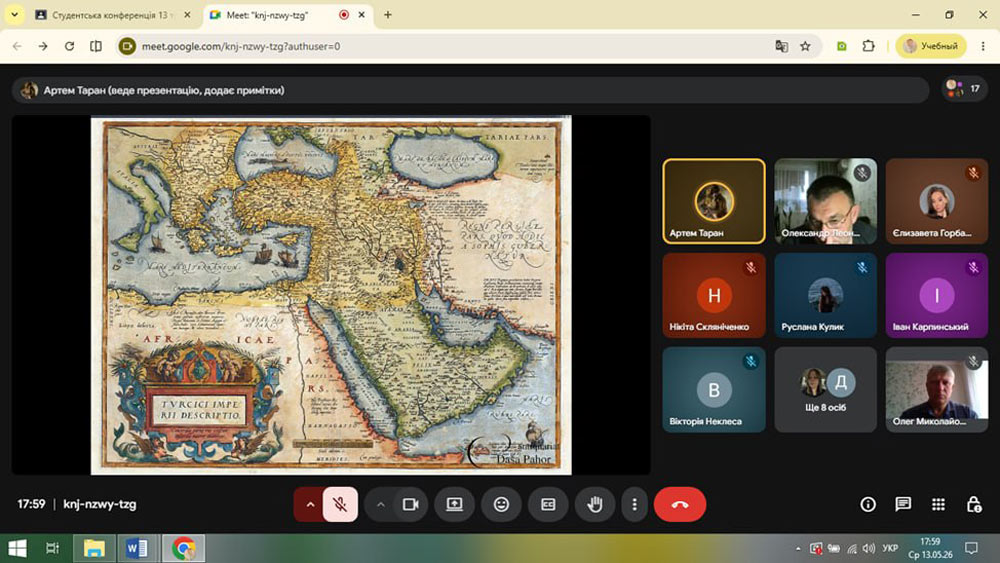Select Руслана Кулик participant tile
The height and width of the screenshot is (563, 1000).
pos(825,295)
